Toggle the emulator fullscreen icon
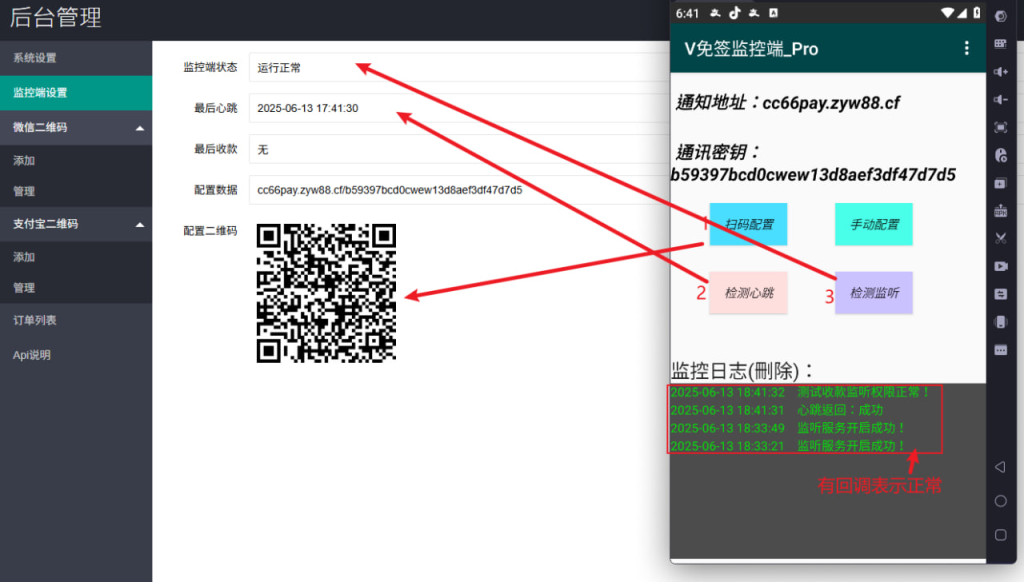 pyautogui.click(x=1000, y=128)
